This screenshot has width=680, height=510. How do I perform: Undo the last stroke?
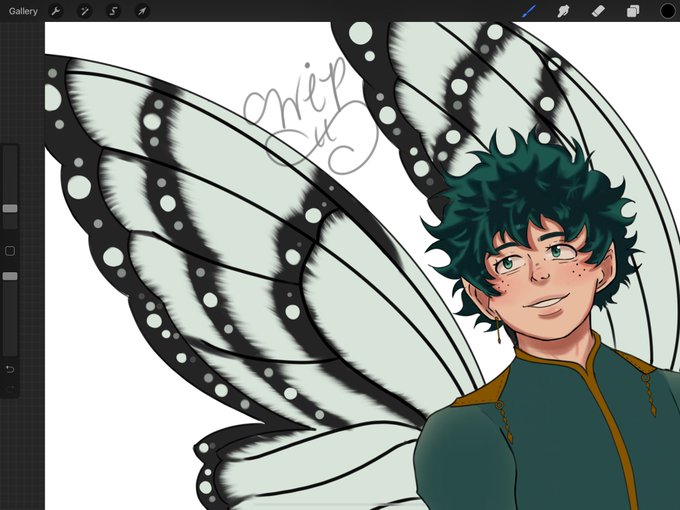point(10,369)
